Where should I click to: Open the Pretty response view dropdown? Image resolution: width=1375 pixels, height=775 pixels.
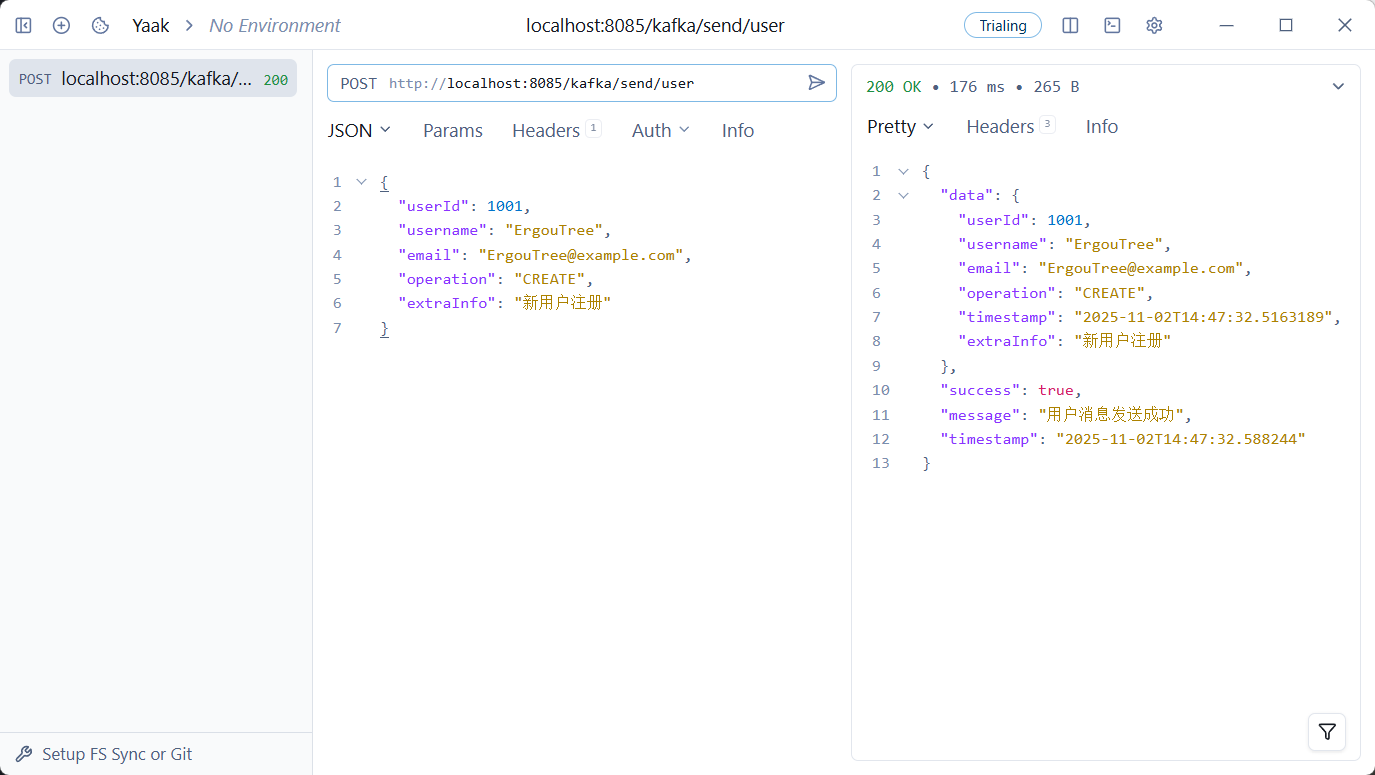tap(900, 126)
